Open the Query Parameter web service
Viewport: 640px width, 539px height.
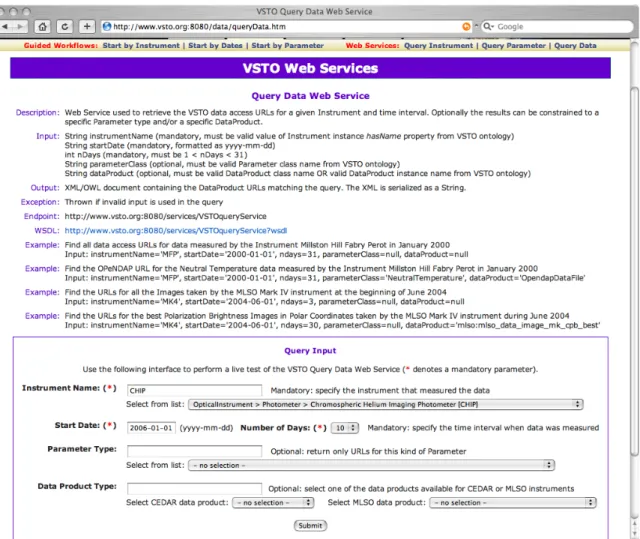[513, 46]
